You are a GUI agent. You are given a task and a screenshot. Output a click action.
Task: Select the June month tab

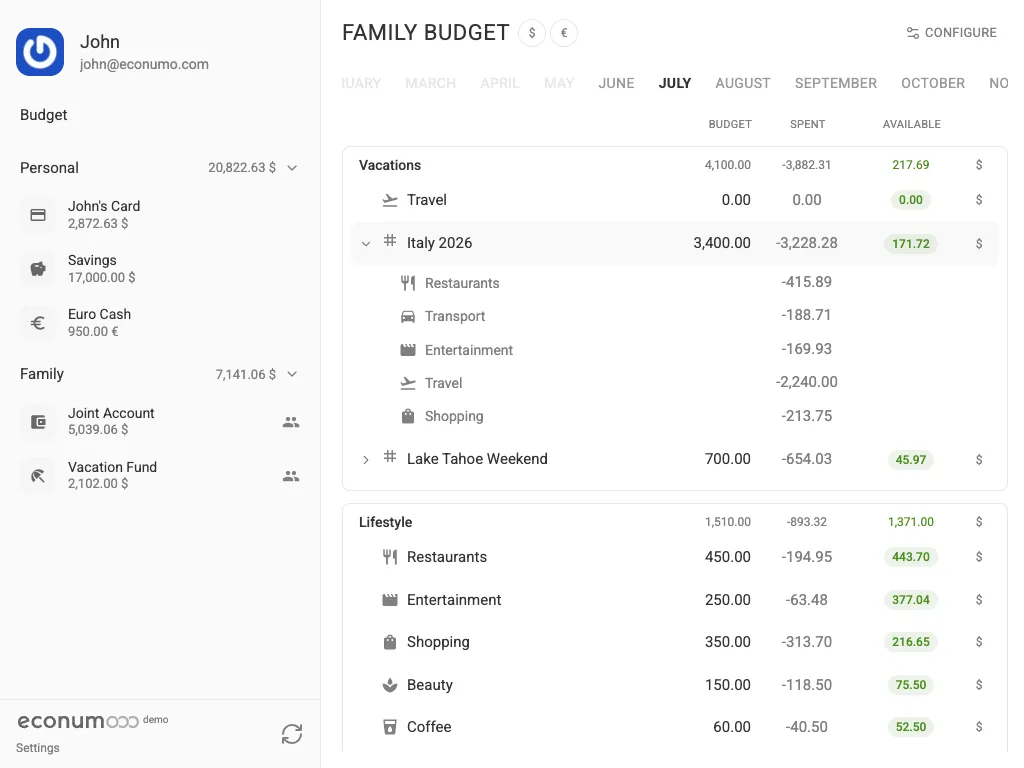616,83
